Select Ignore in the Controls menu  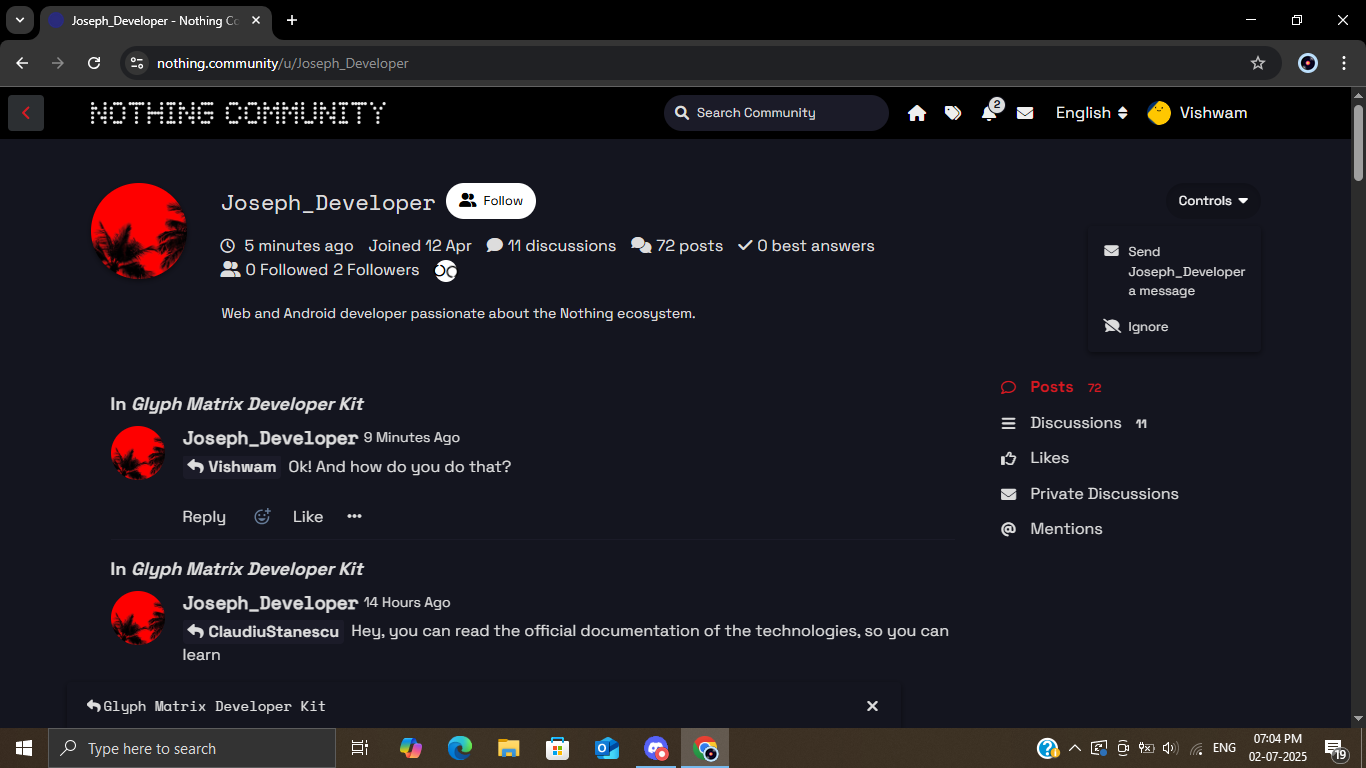pos(1147,327)
